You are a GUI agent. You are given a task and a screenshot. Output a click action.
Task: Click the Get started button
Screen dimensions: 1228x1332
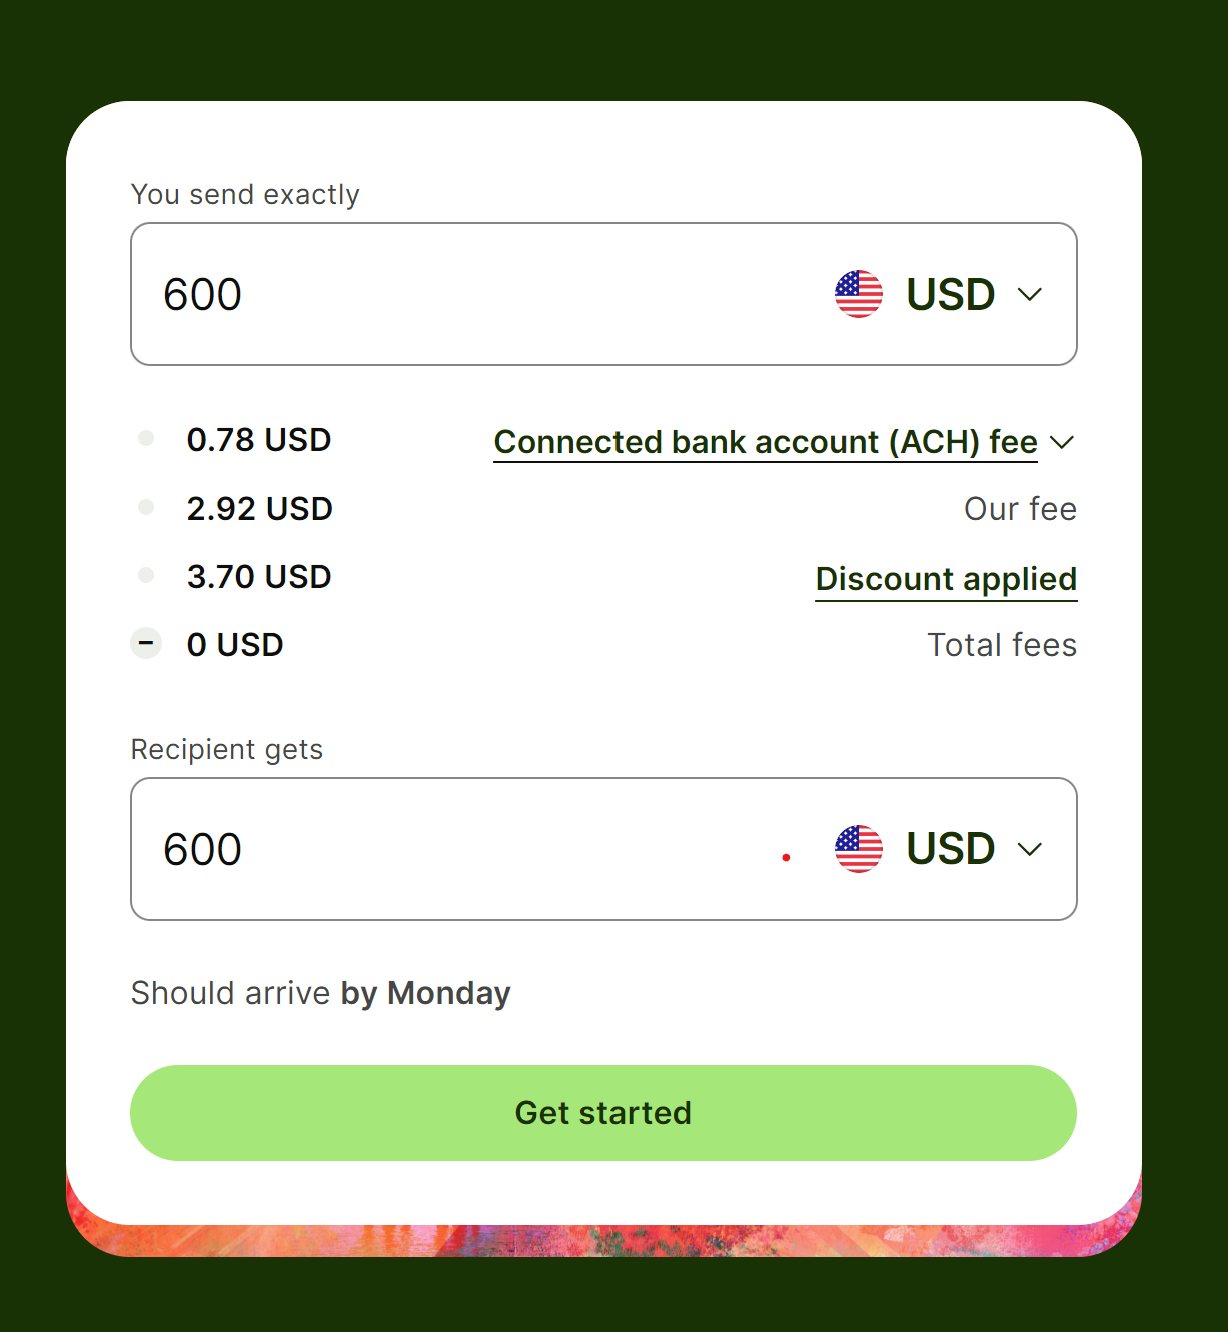point(603,1113)
